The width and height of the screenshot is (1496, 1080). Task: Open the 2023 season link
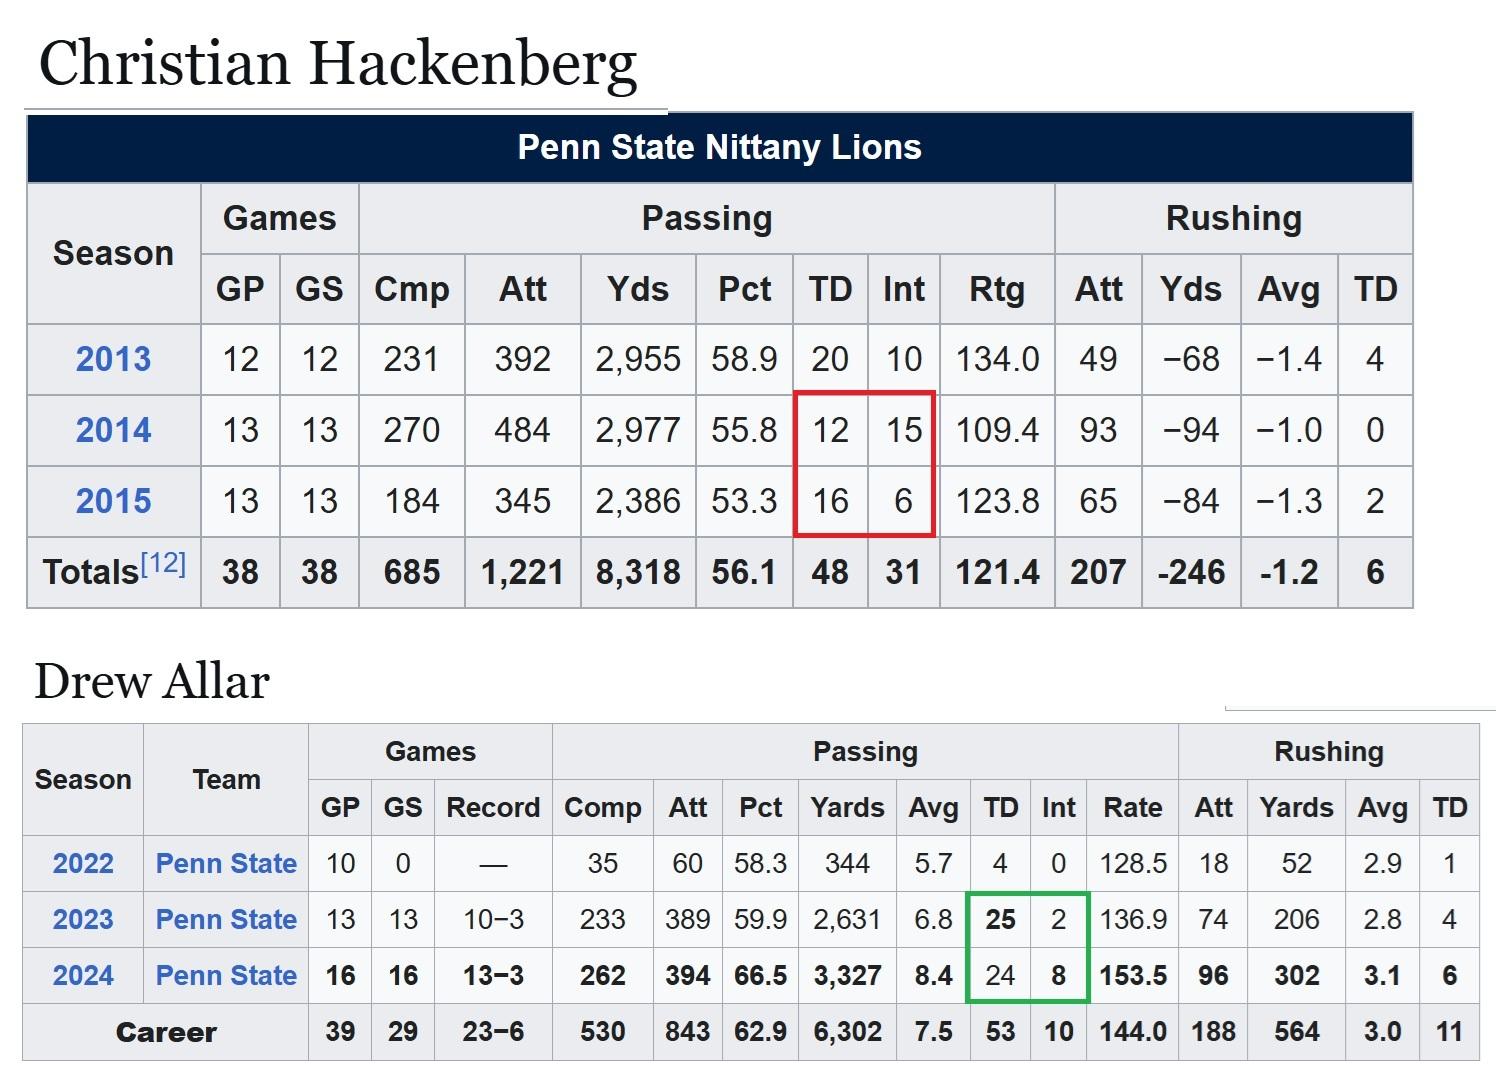[x=83, y=919]
